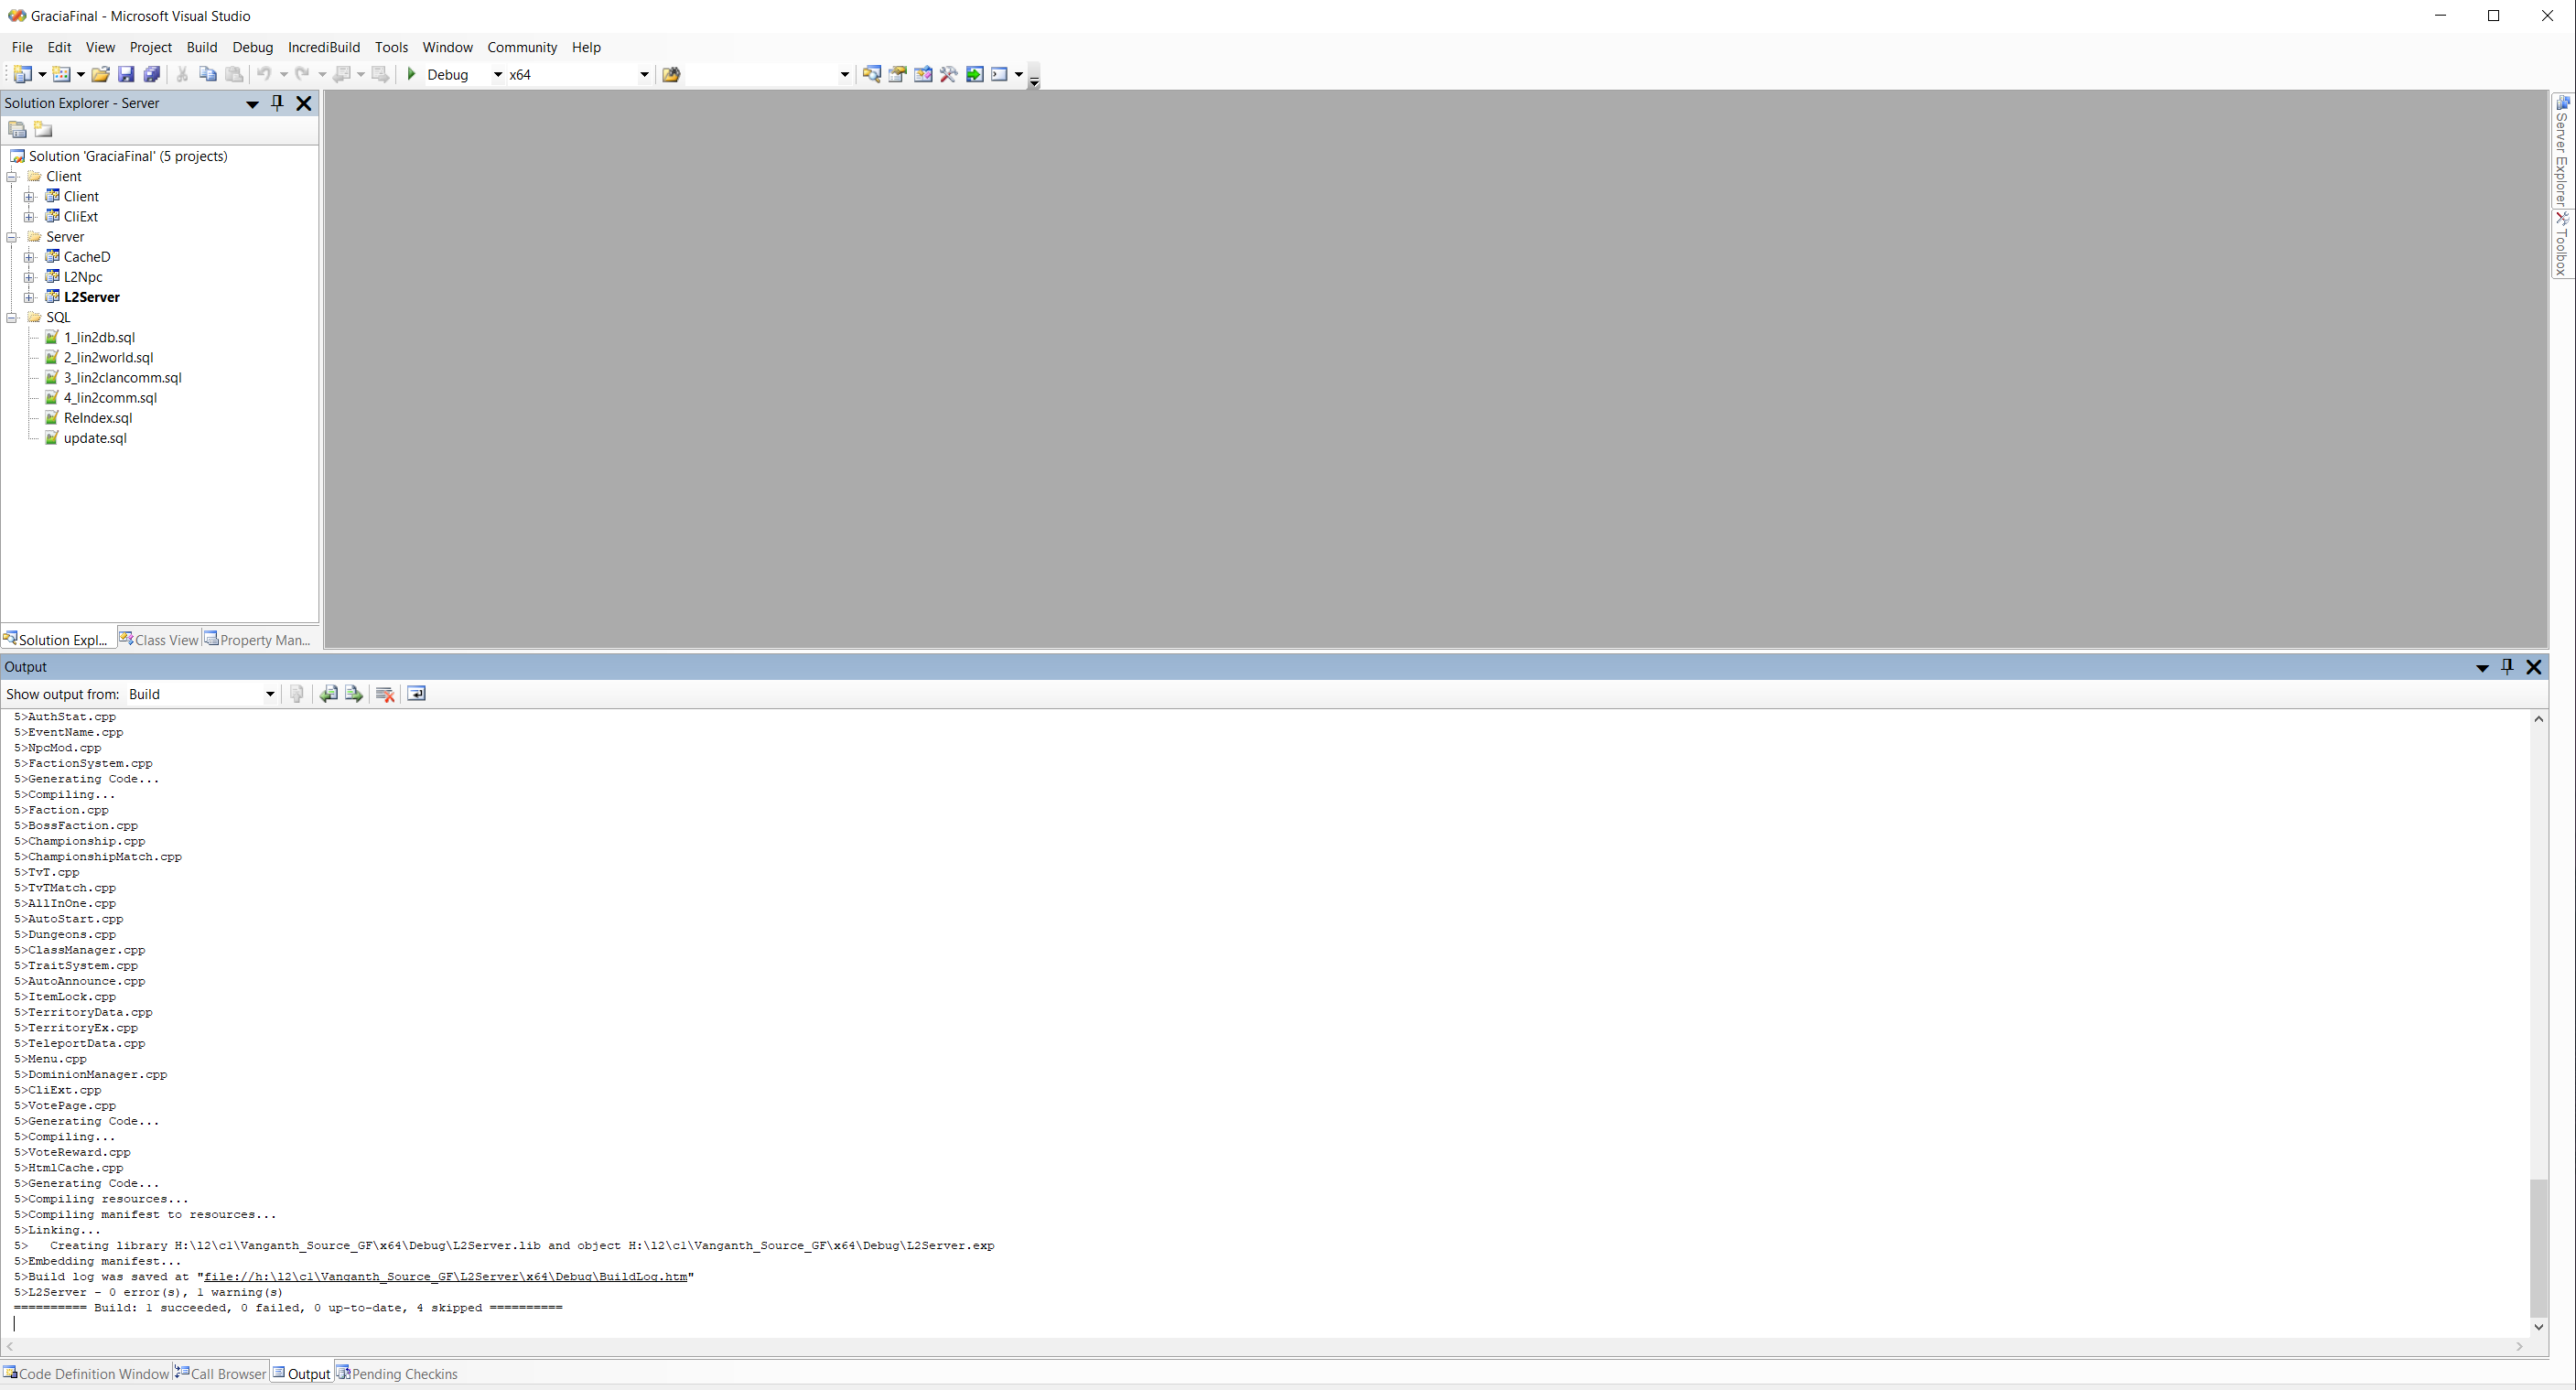Image resolution: width=2576 pixels, height=1390 pixels.
Task: Start debugging with the green play button
Action: [x=411, y=74]
